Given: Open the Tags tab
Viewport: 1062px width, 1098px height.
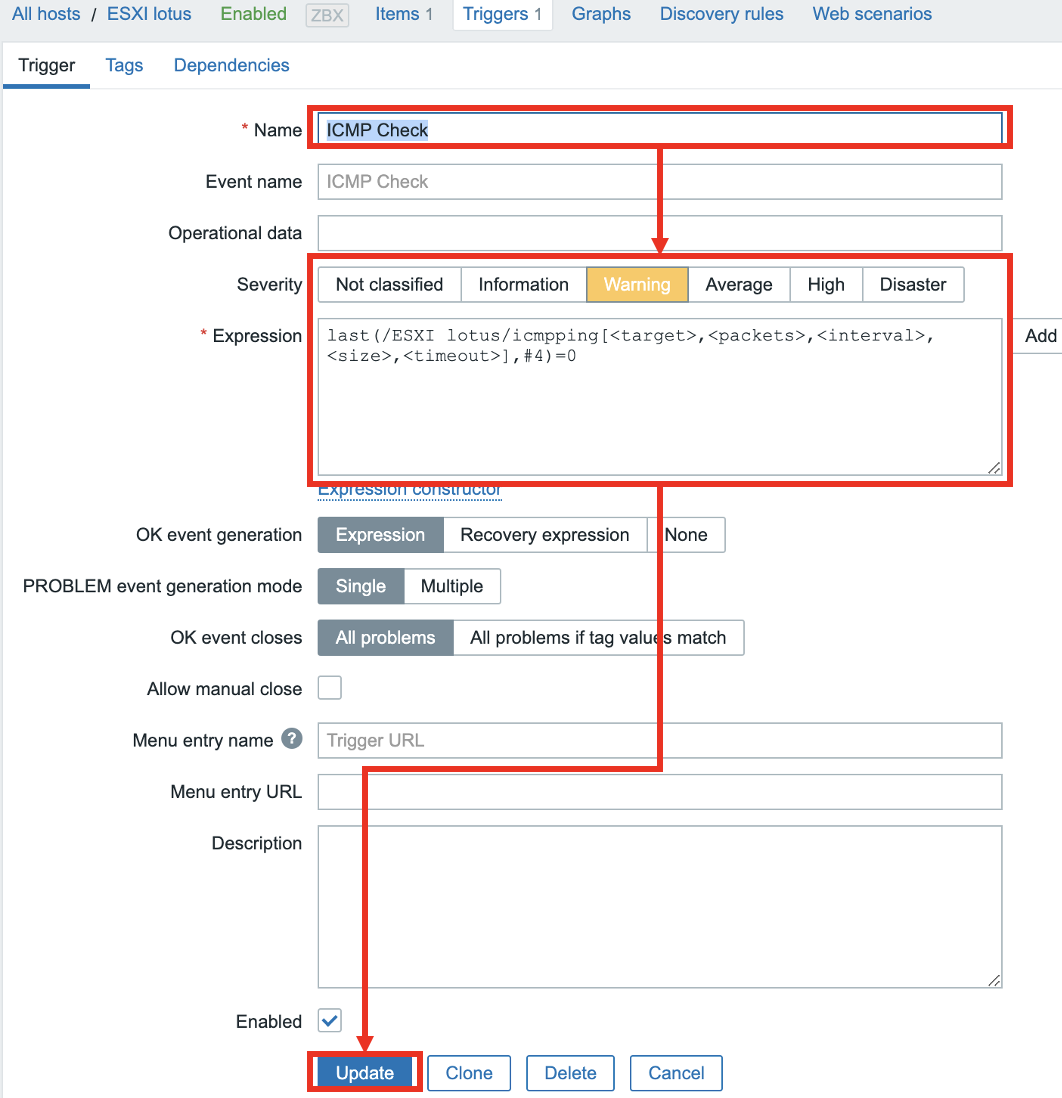Looking at the screenshot, I should point(124,65).
